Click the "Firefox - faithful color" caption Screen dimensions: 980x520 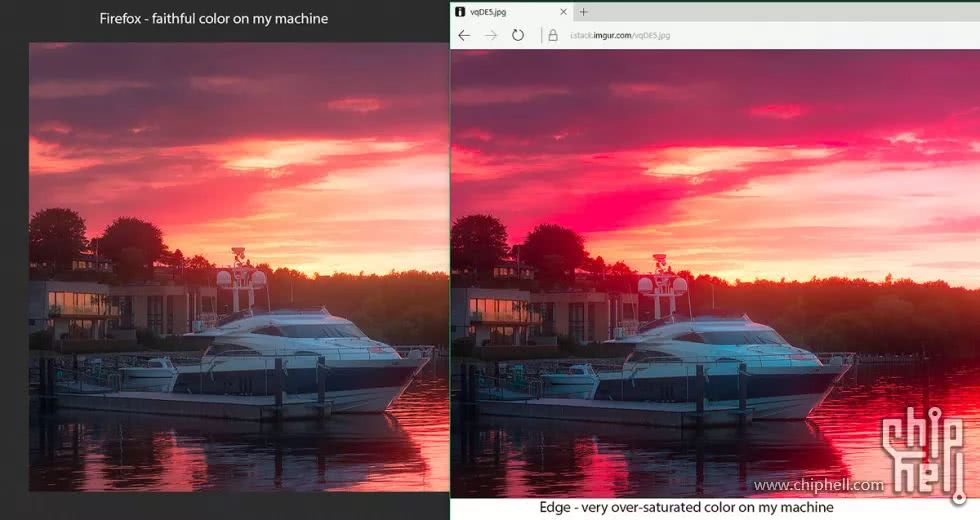point(213,19)
